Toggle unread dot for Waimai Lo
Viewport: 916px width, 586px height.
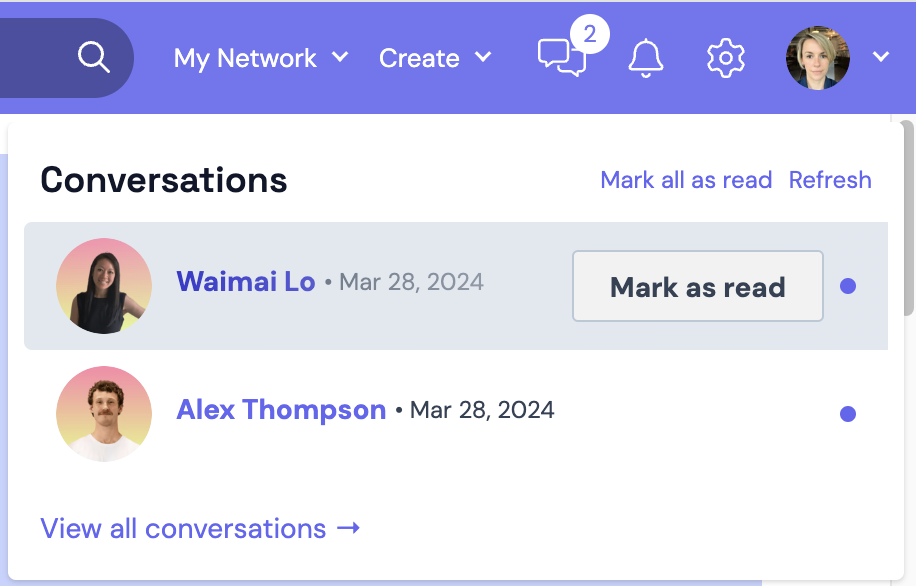pos(848,286)
